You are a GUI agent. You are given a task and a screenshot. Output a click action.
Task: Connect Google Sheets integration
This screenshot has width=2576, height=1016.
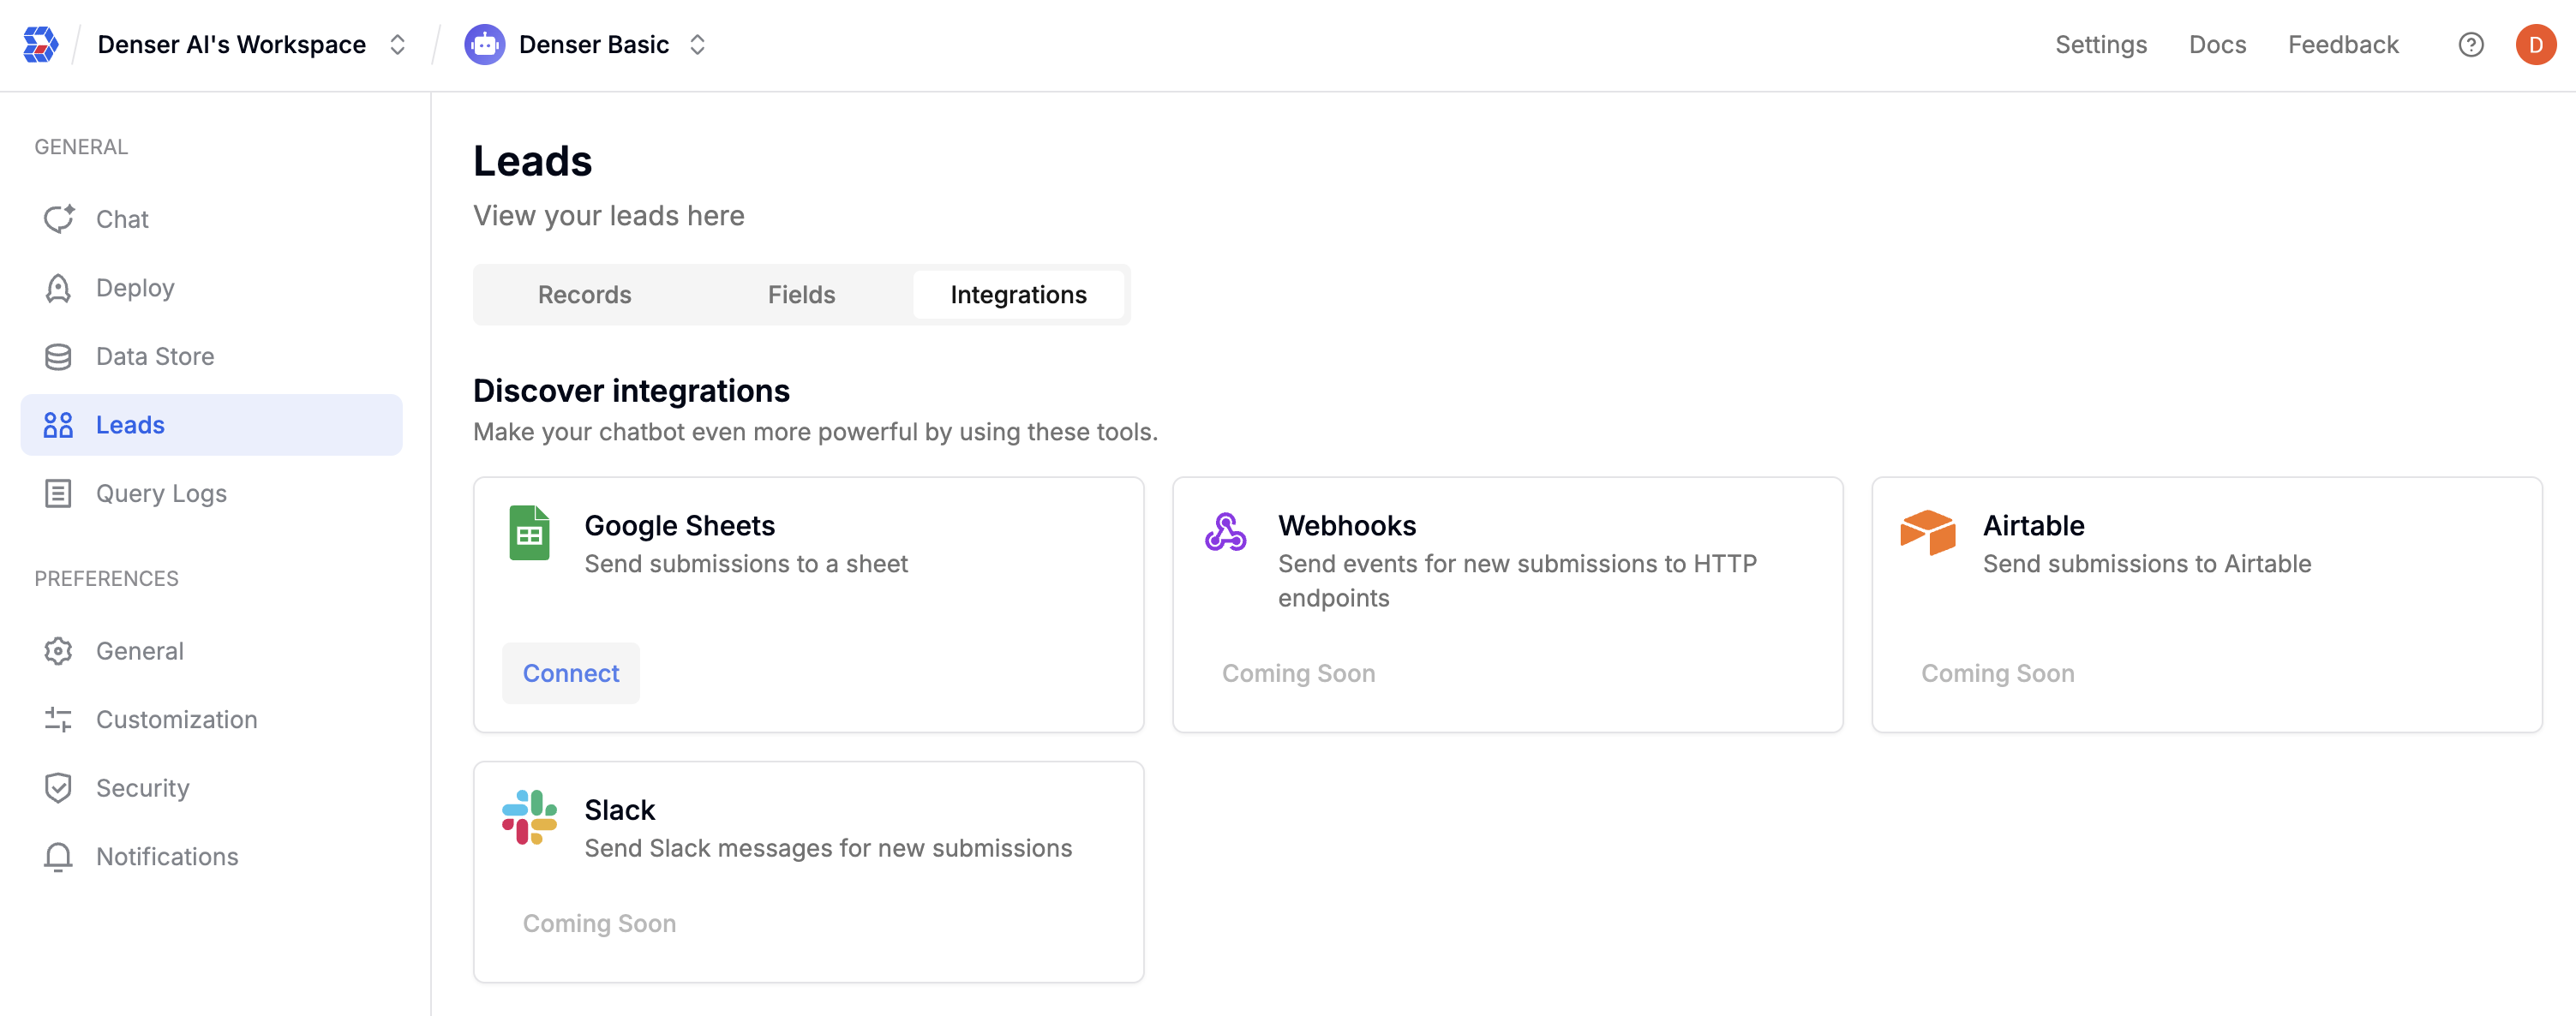(571, 673)
